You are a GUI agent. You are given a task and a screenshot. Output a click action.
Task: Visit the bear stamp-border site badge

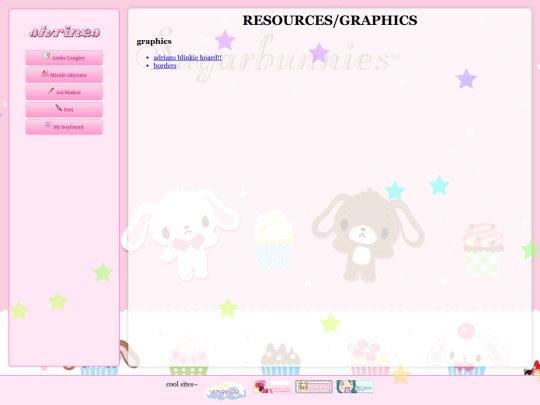coord(314,387)
